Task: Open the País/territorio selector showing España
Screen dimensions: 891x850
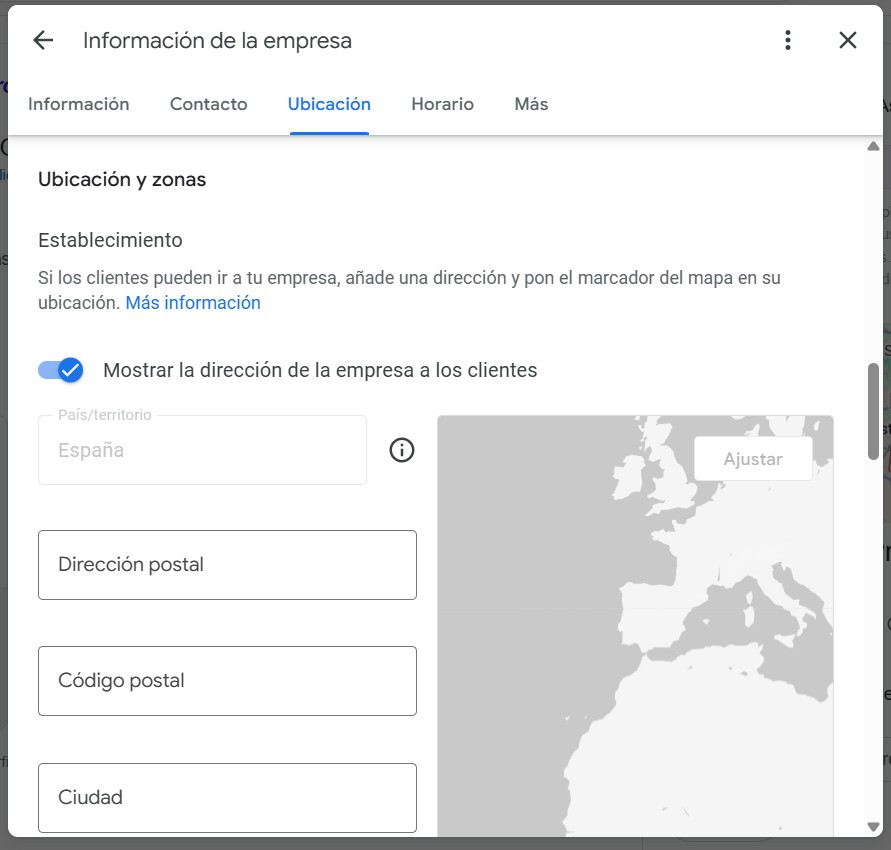Action: coord(202,450)
